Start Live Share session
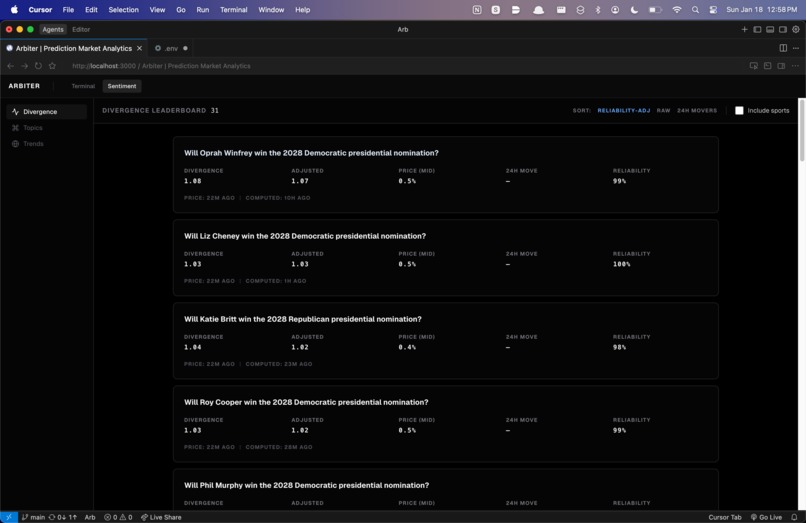This screenshot has width=806, height=523. pyautogui.click(x=161, y=517)
